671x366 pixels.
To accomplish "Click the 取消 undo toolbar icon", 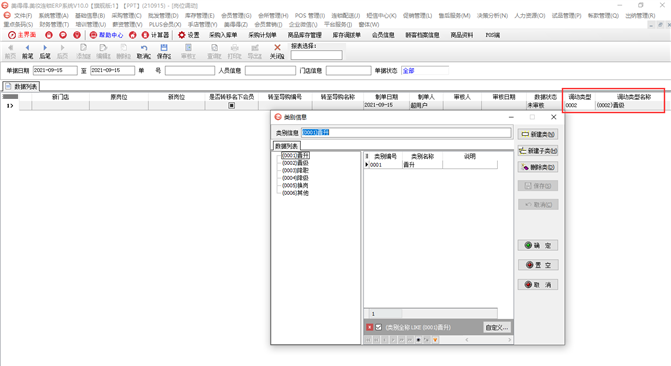I will [x=144, y=51].
